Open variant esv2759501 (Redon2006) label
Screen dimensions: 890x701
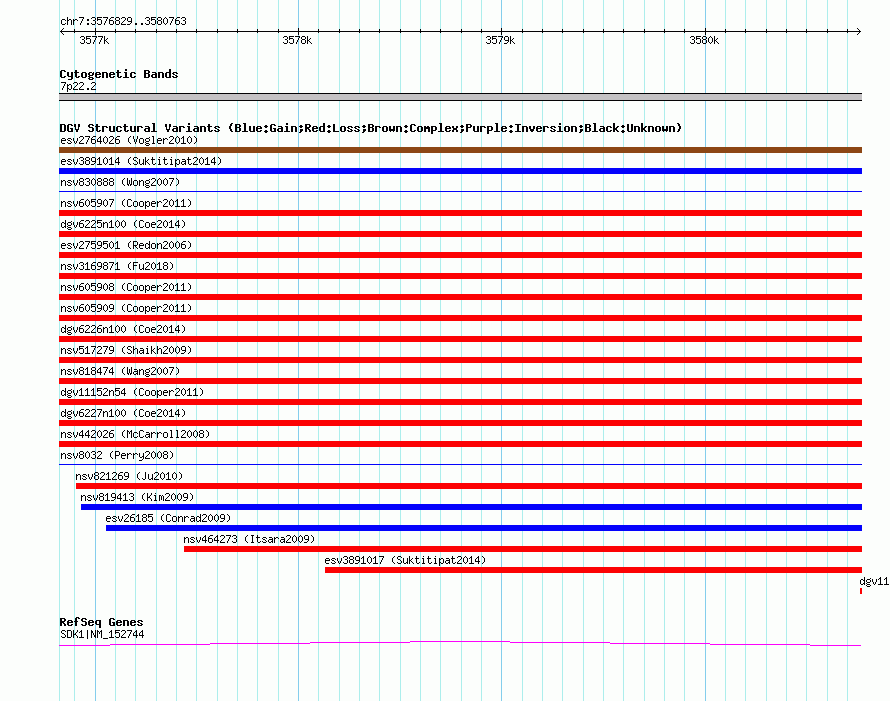click(126, 245)
